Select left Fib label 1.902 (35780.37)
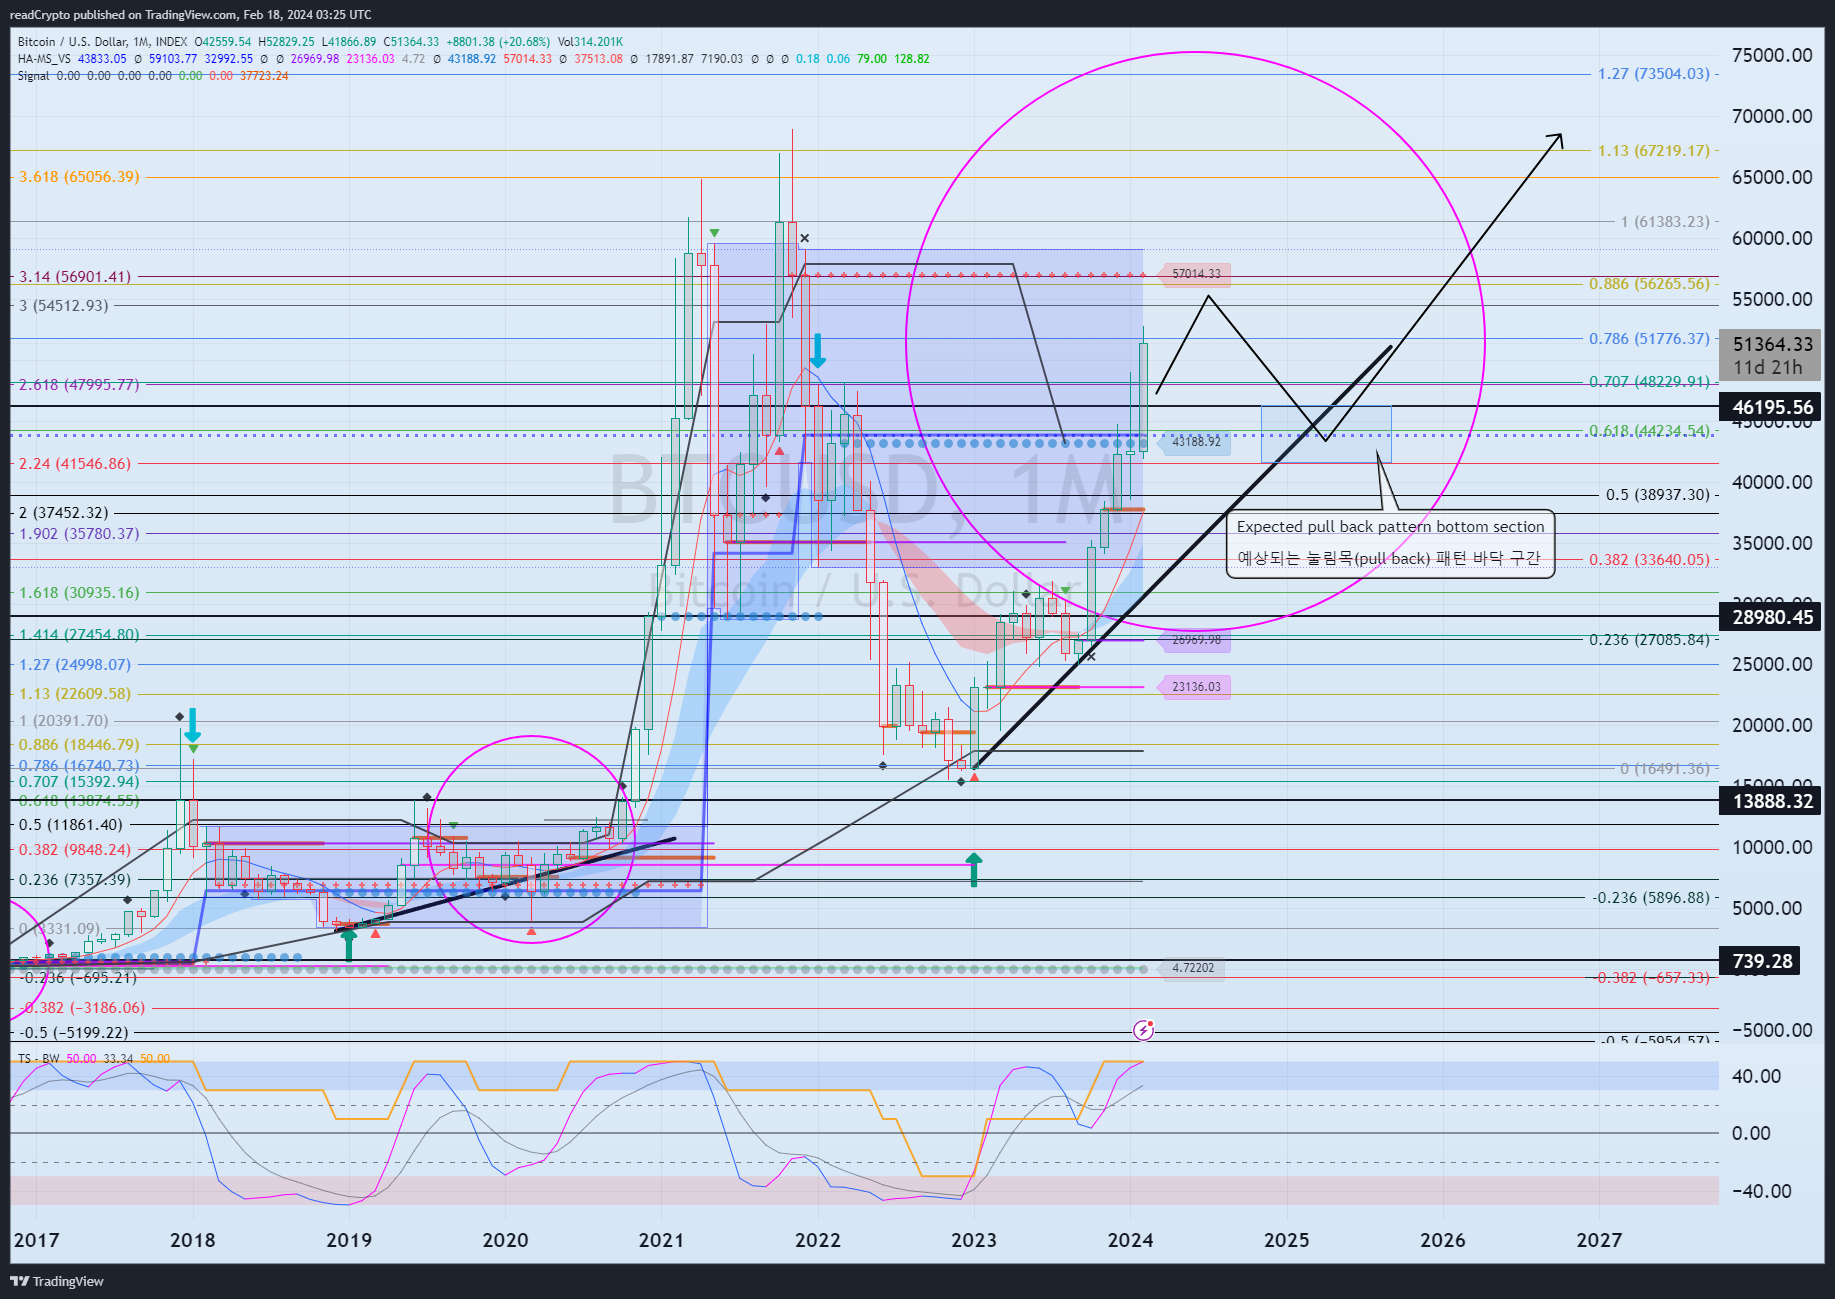The height and width of the screenshot is (1299, 1835). 79,534
